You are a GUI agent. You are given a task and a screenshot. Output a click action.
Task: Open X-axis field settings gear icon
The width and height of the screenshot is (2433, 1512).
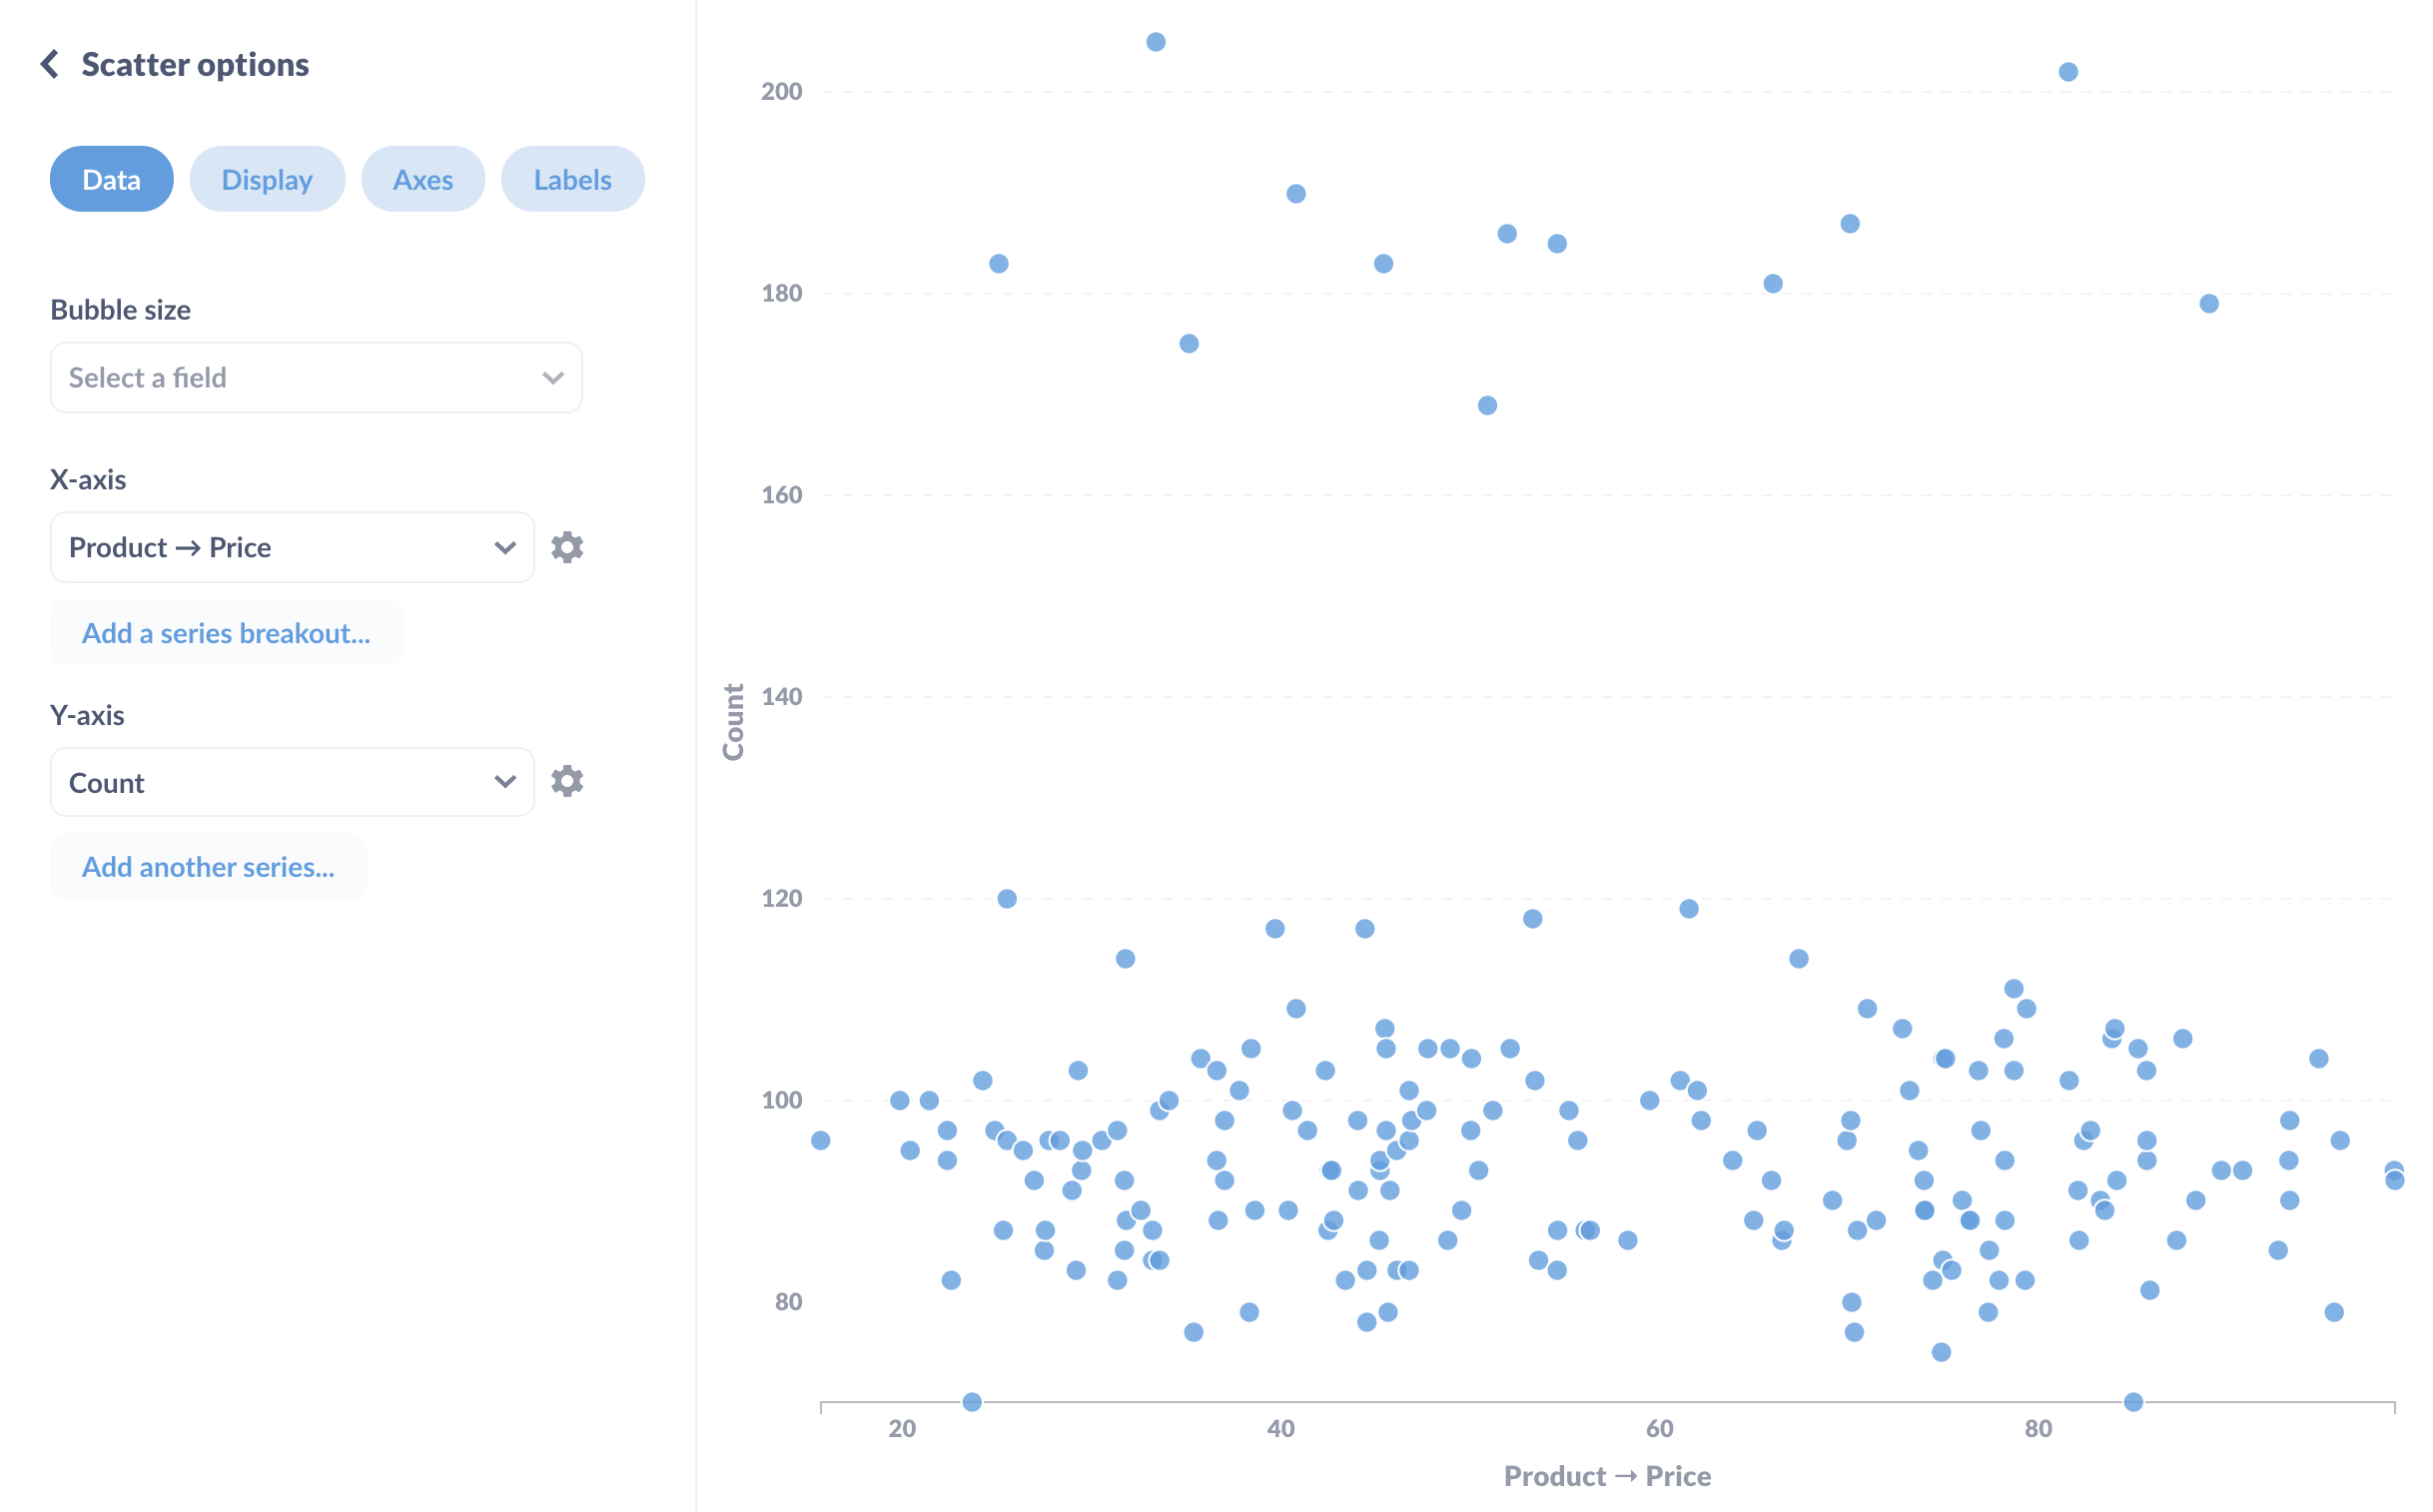click(x=569, y=547)
